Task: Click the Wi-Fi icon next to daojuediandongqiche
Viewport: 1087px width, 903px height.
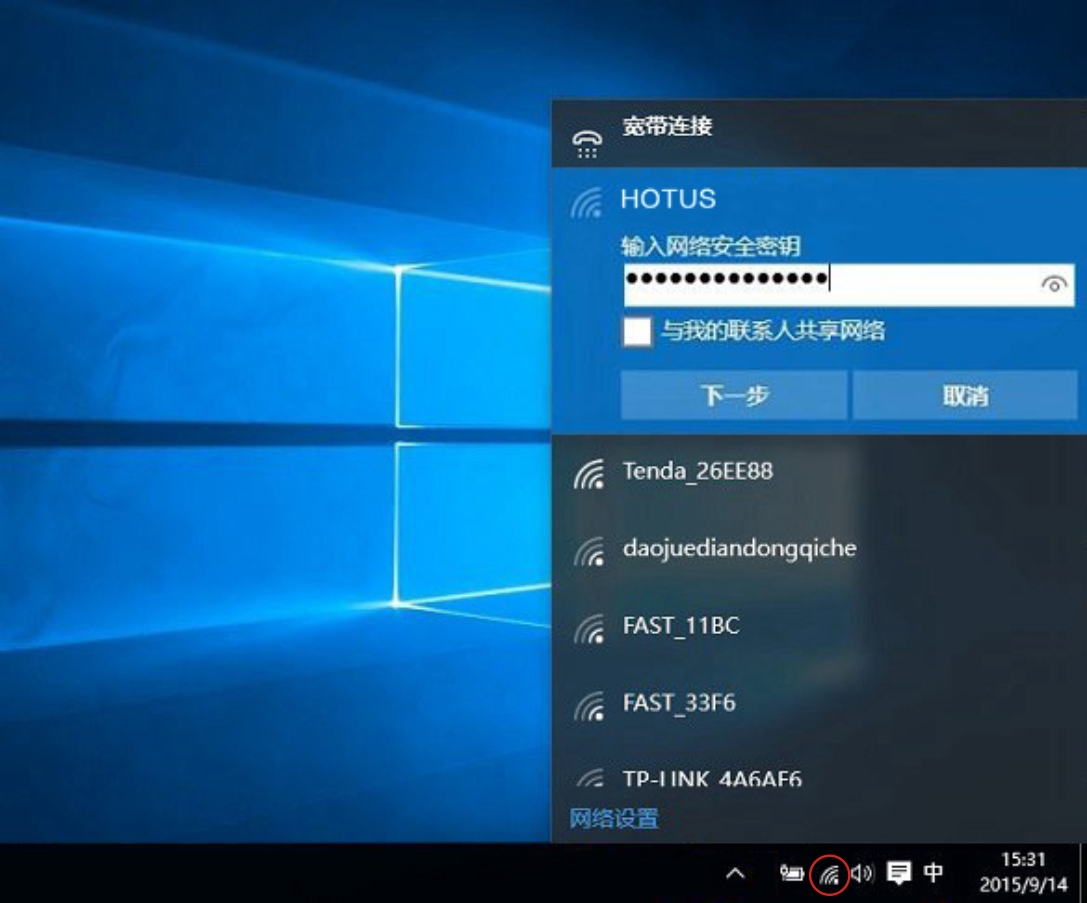Action: pyautogui.click(x=589, y=551)
